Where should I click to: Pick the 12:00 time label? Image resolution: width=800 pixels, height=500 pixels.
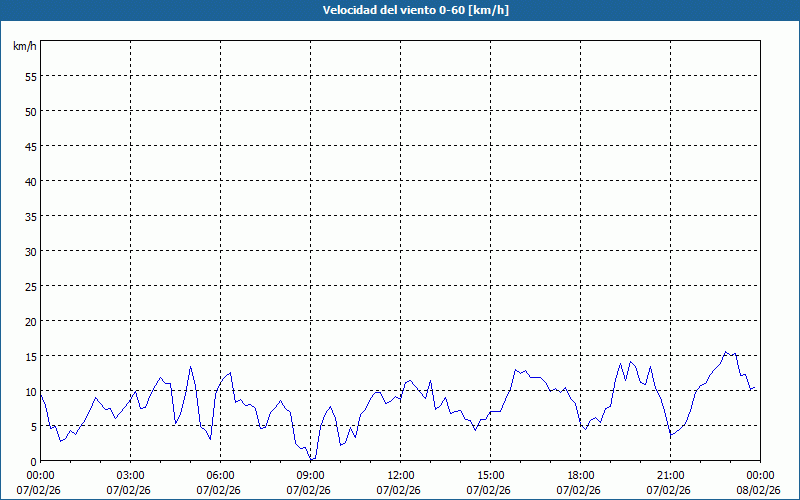point(400,475)
